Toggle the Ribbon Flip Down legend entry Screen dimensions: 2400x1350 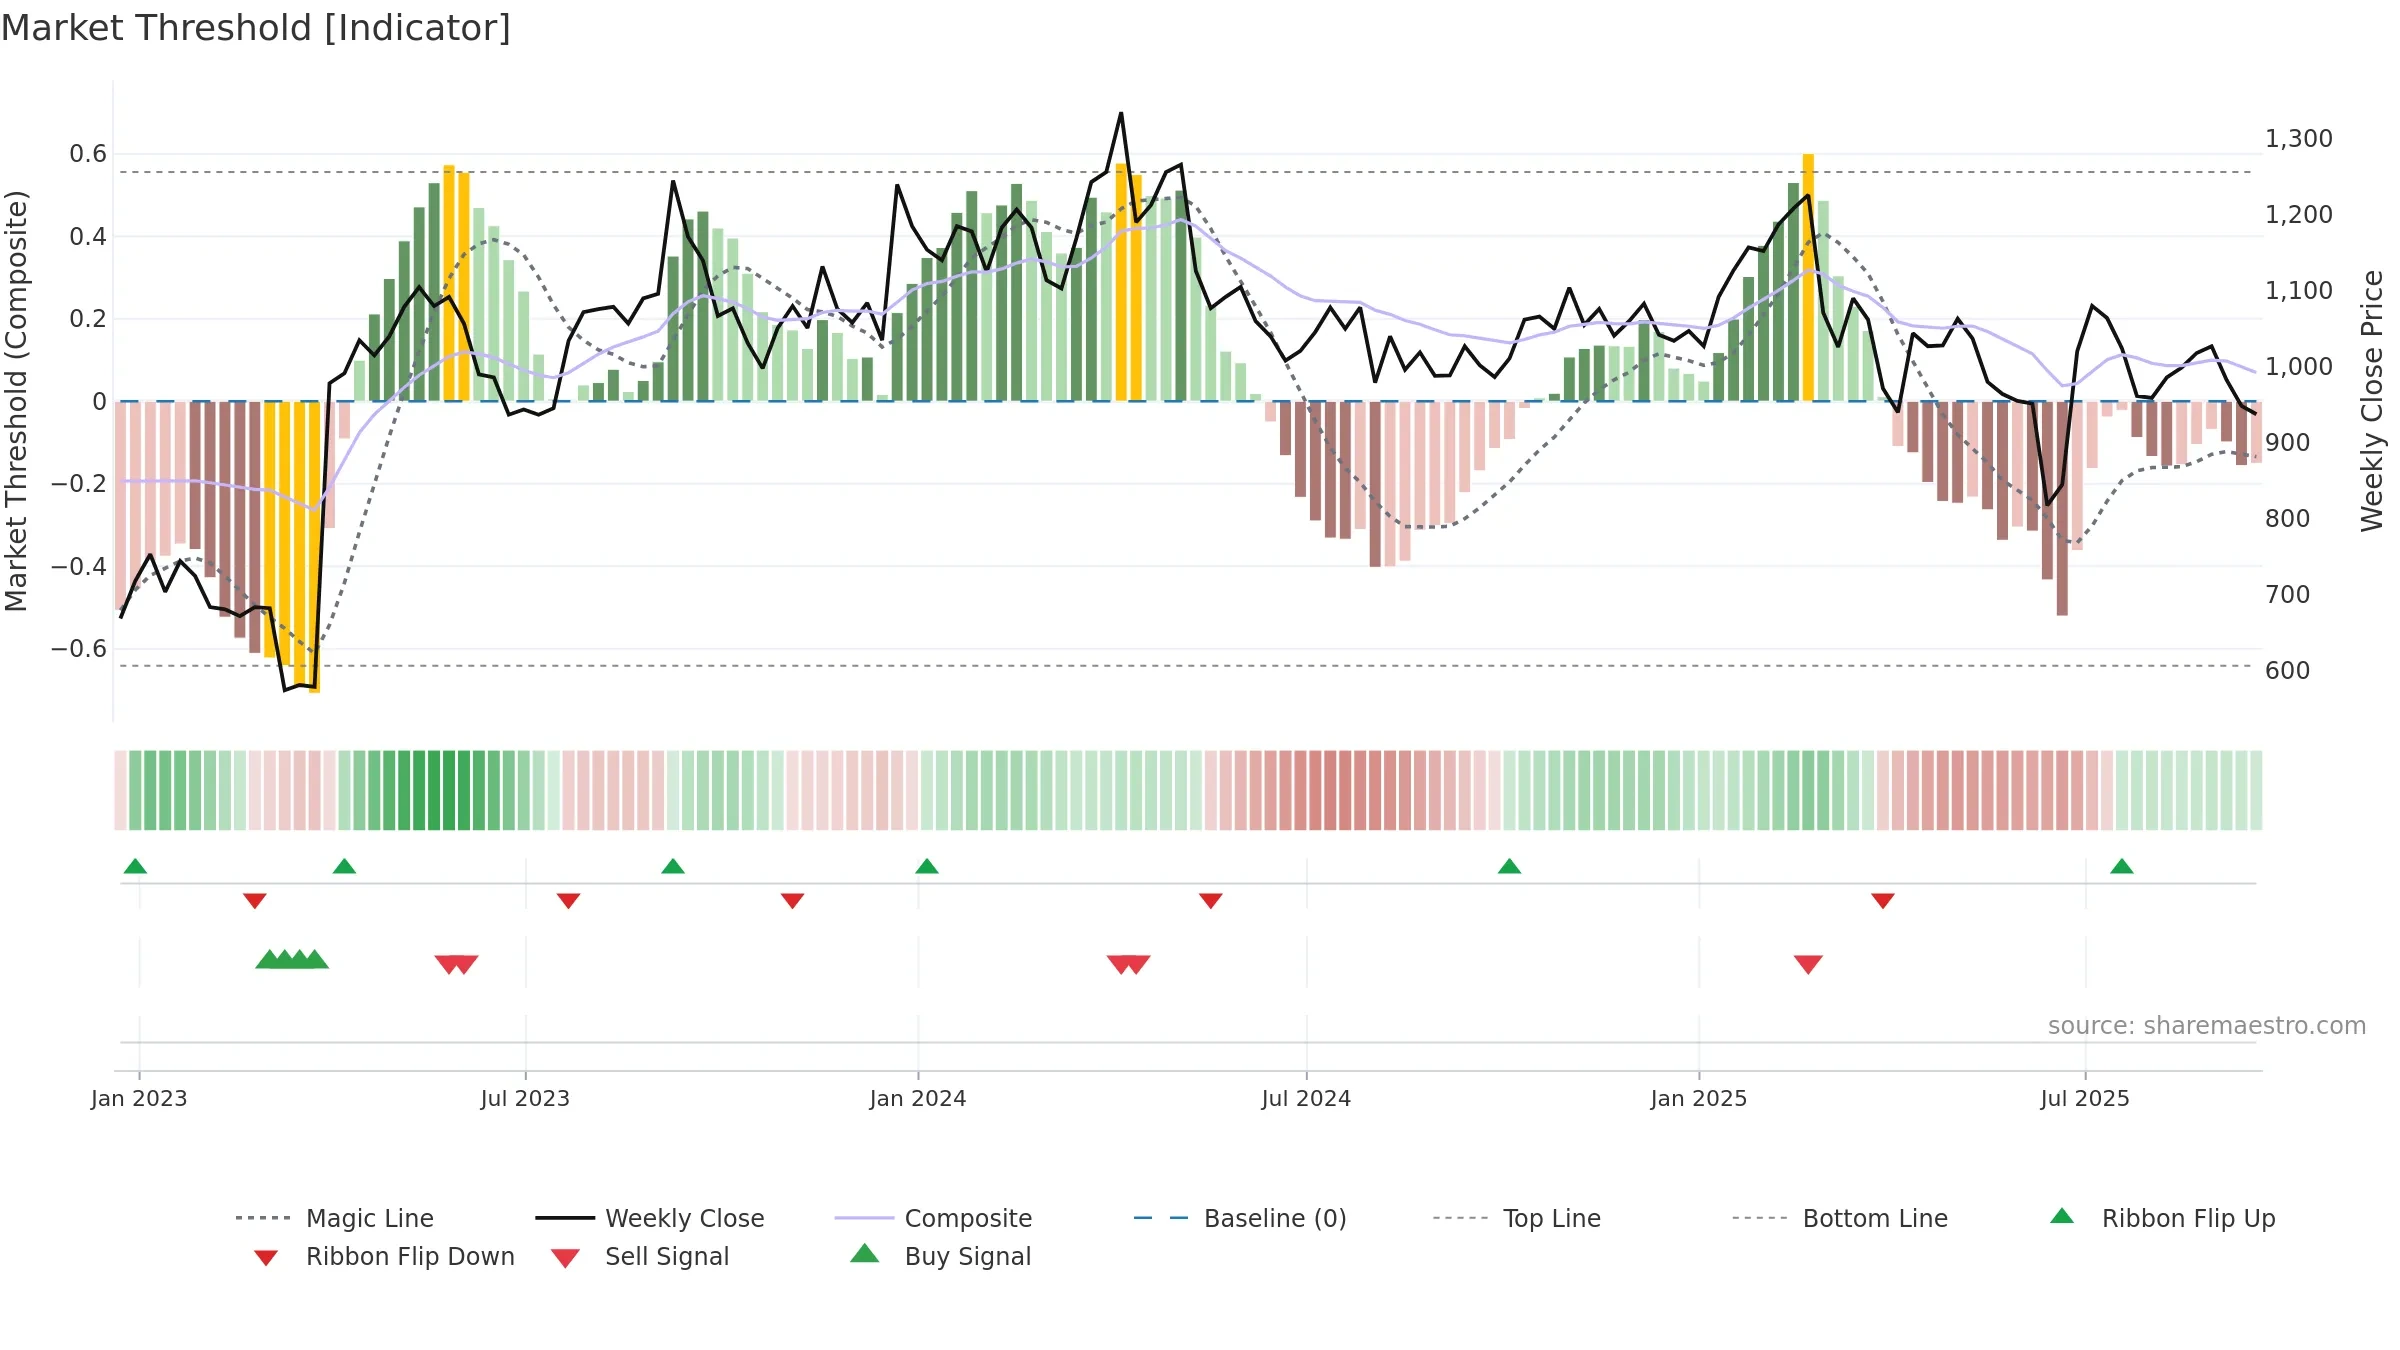tap(382, 1256)
